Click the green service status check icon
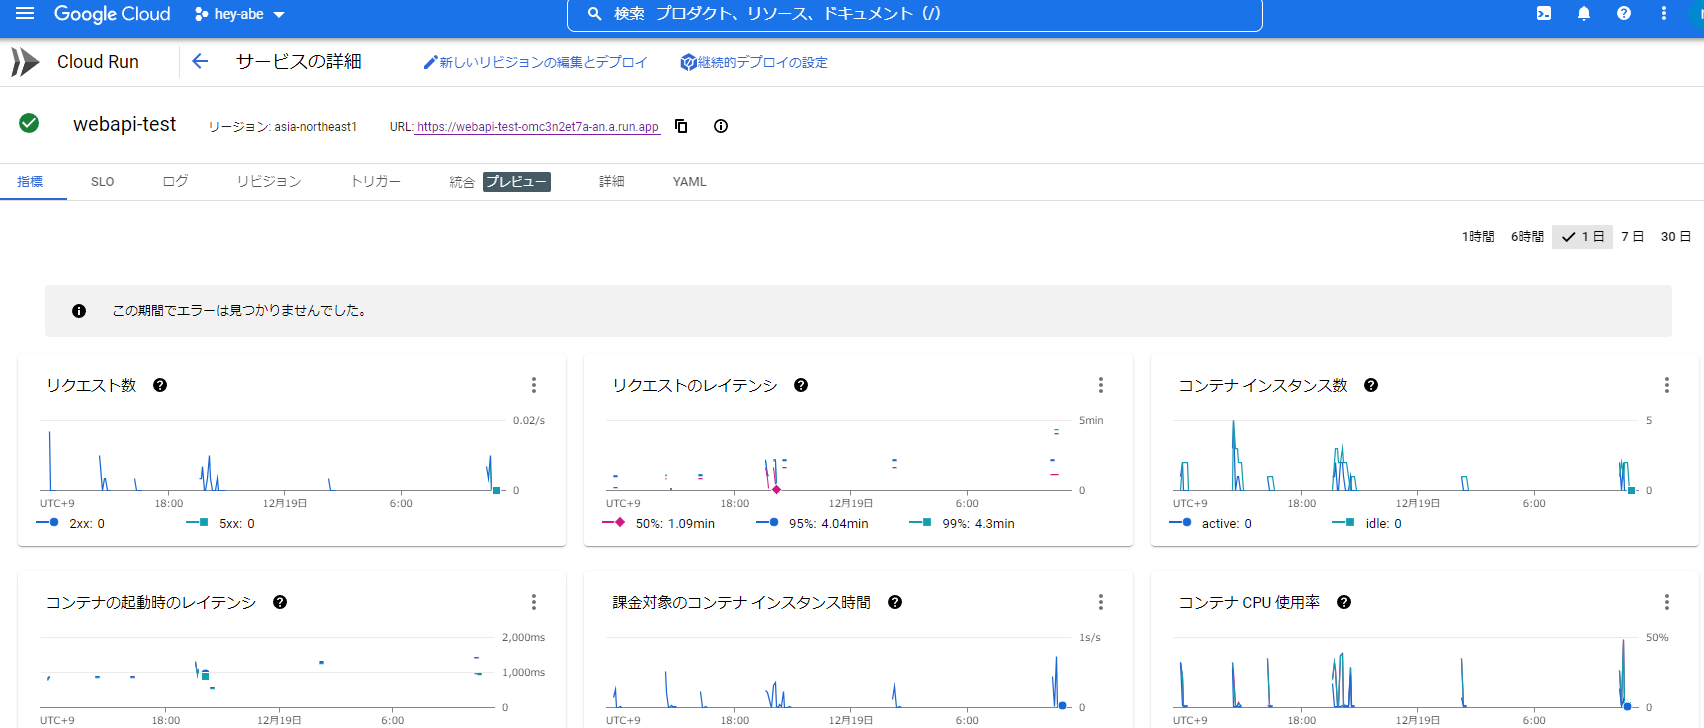Viewport: 1704px width, 728px height. pos(29,123)
